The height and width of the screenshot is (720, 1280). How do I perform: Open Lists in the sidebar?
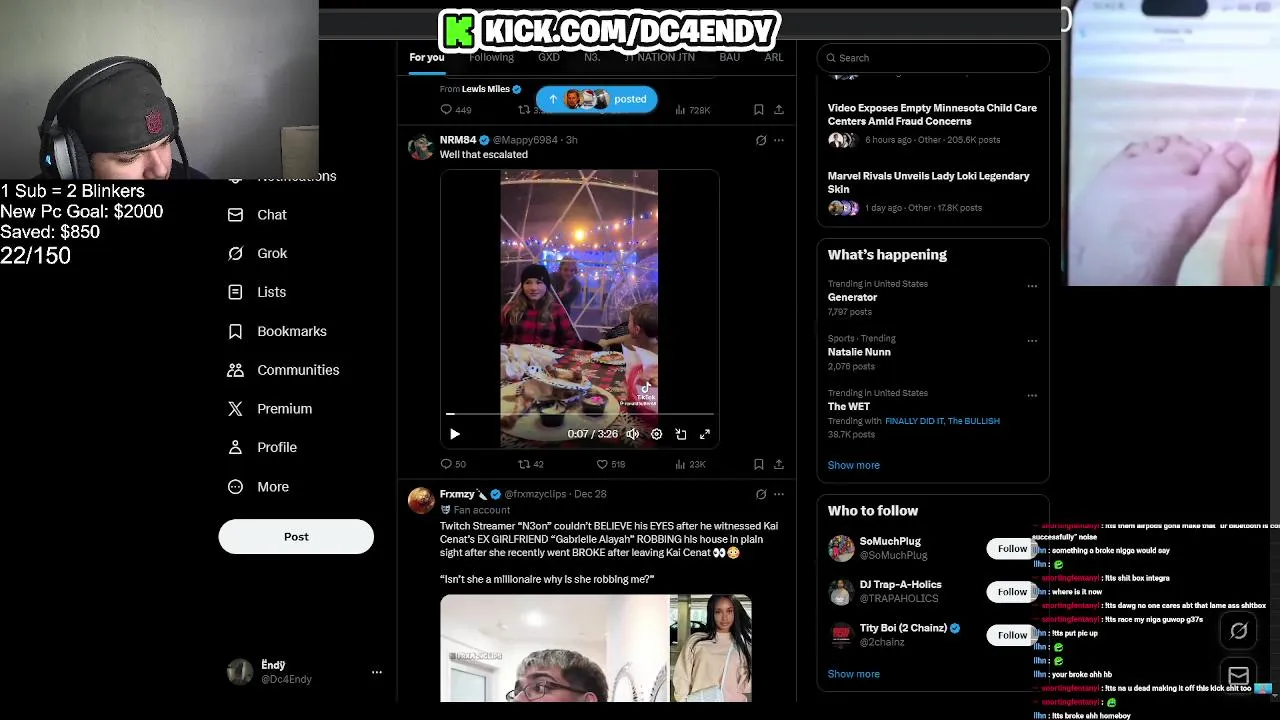click(257, 292)
